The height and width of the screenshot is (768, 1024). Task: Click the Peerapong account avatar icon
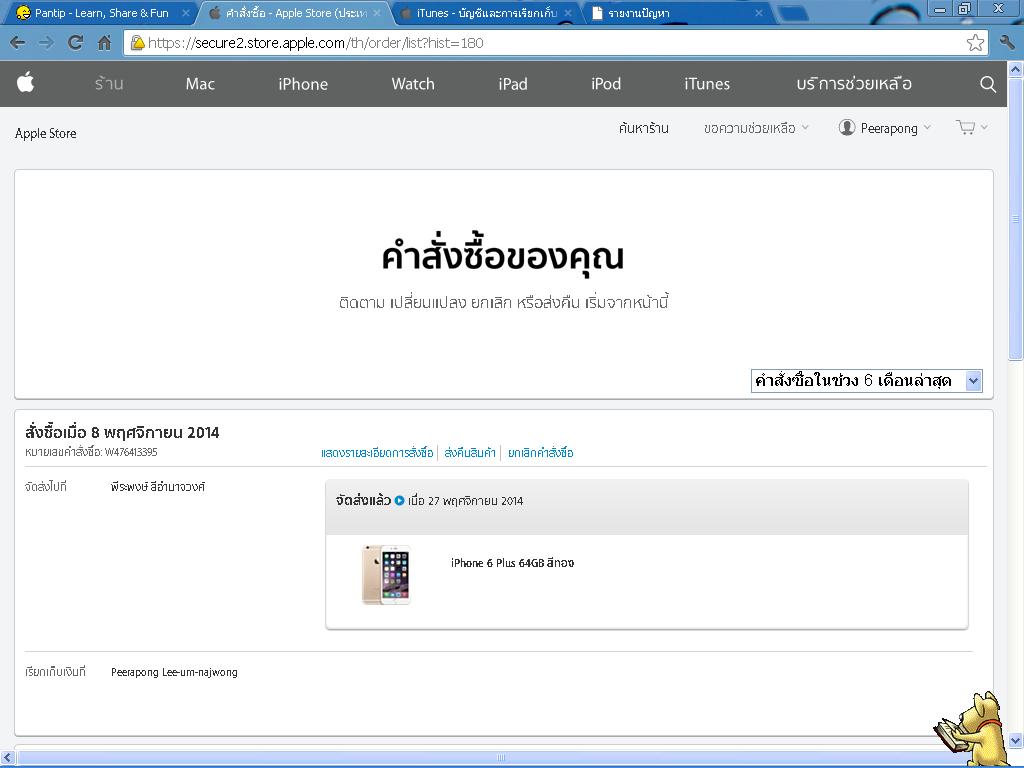tap(847, 127)
